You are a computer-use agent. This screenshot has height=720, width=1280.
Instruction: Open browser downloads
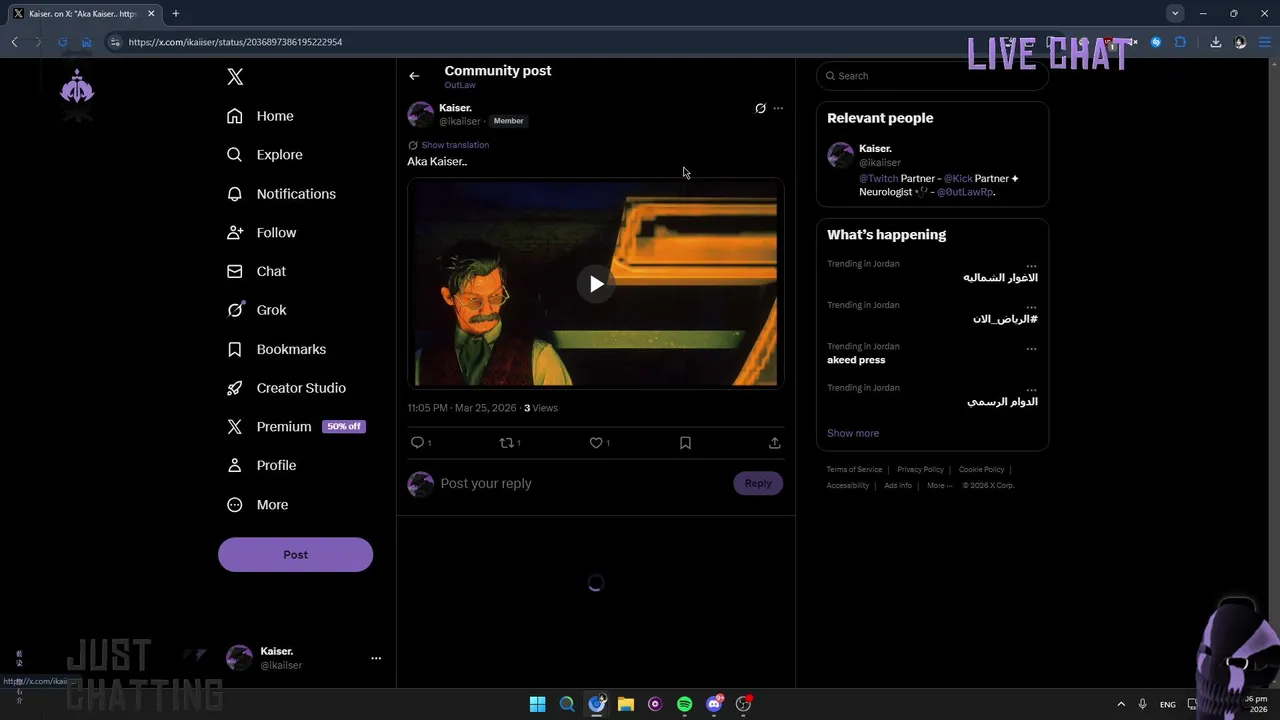click(x=1215, y=42)
